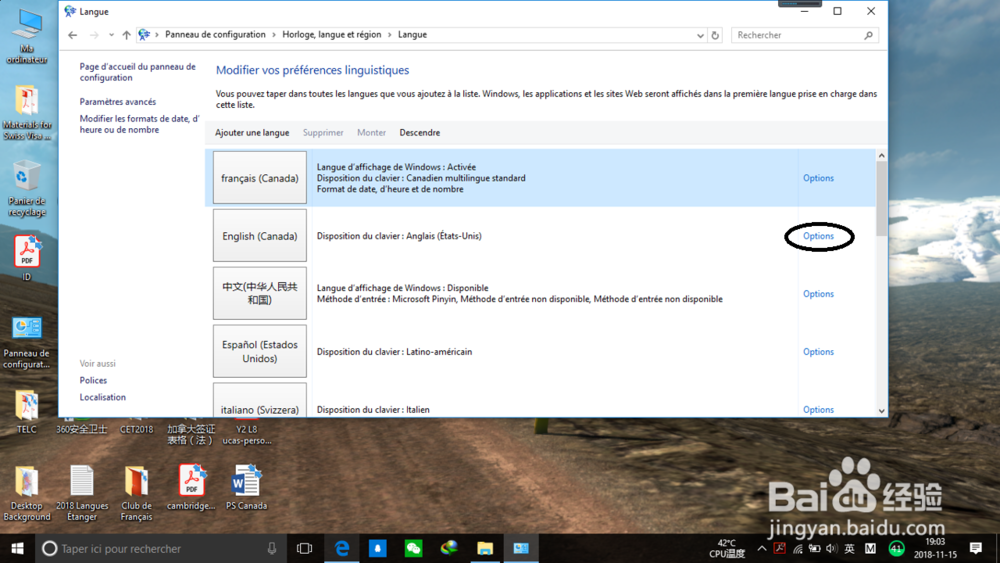Click the Taper ici pour rechercher box
This screenshot has width=1000, height=563.
(159, 548)
